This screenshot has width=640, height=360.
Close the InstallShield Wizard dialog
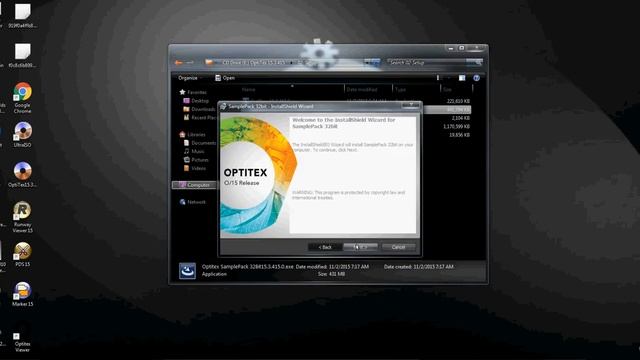click(x=411, y=105)
